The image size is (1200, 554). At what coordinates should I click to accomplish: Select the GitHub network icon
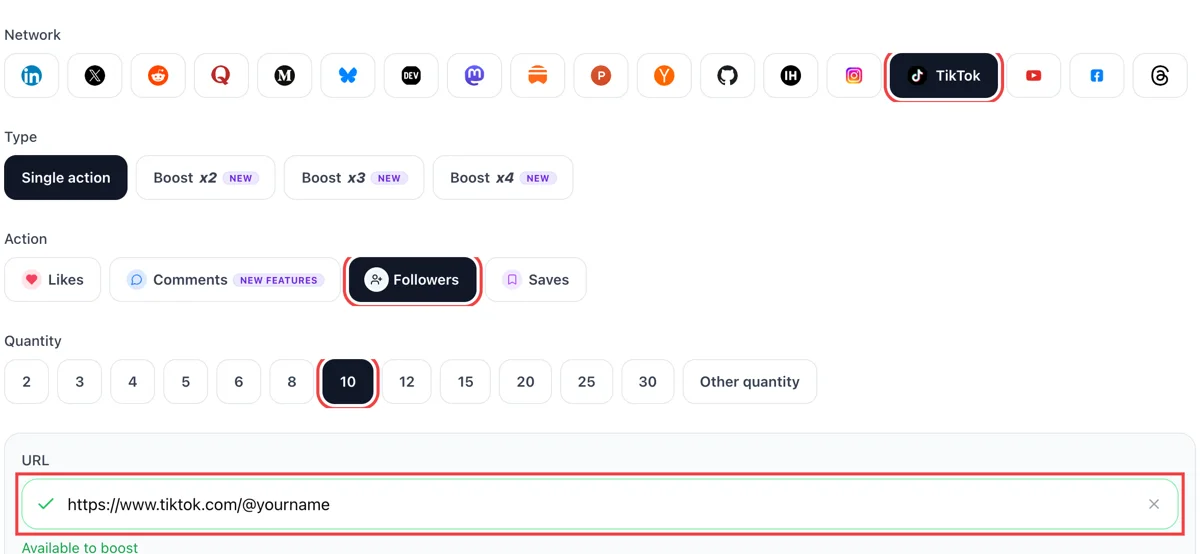pos(728,76)
